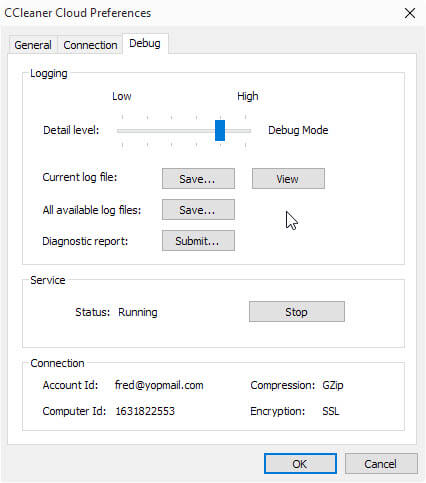Screen dimensions: 426x483
Task: Close the CCleaner Cloud Preferences window
Action: (x=410, y=13)
